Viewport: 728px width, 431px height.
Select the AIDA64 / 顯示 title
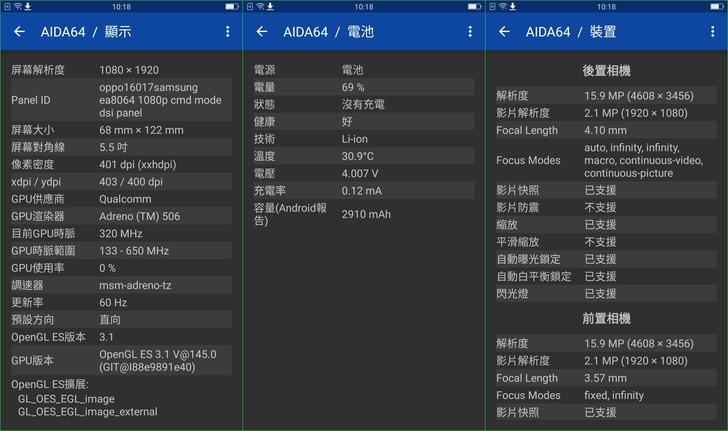86,32
